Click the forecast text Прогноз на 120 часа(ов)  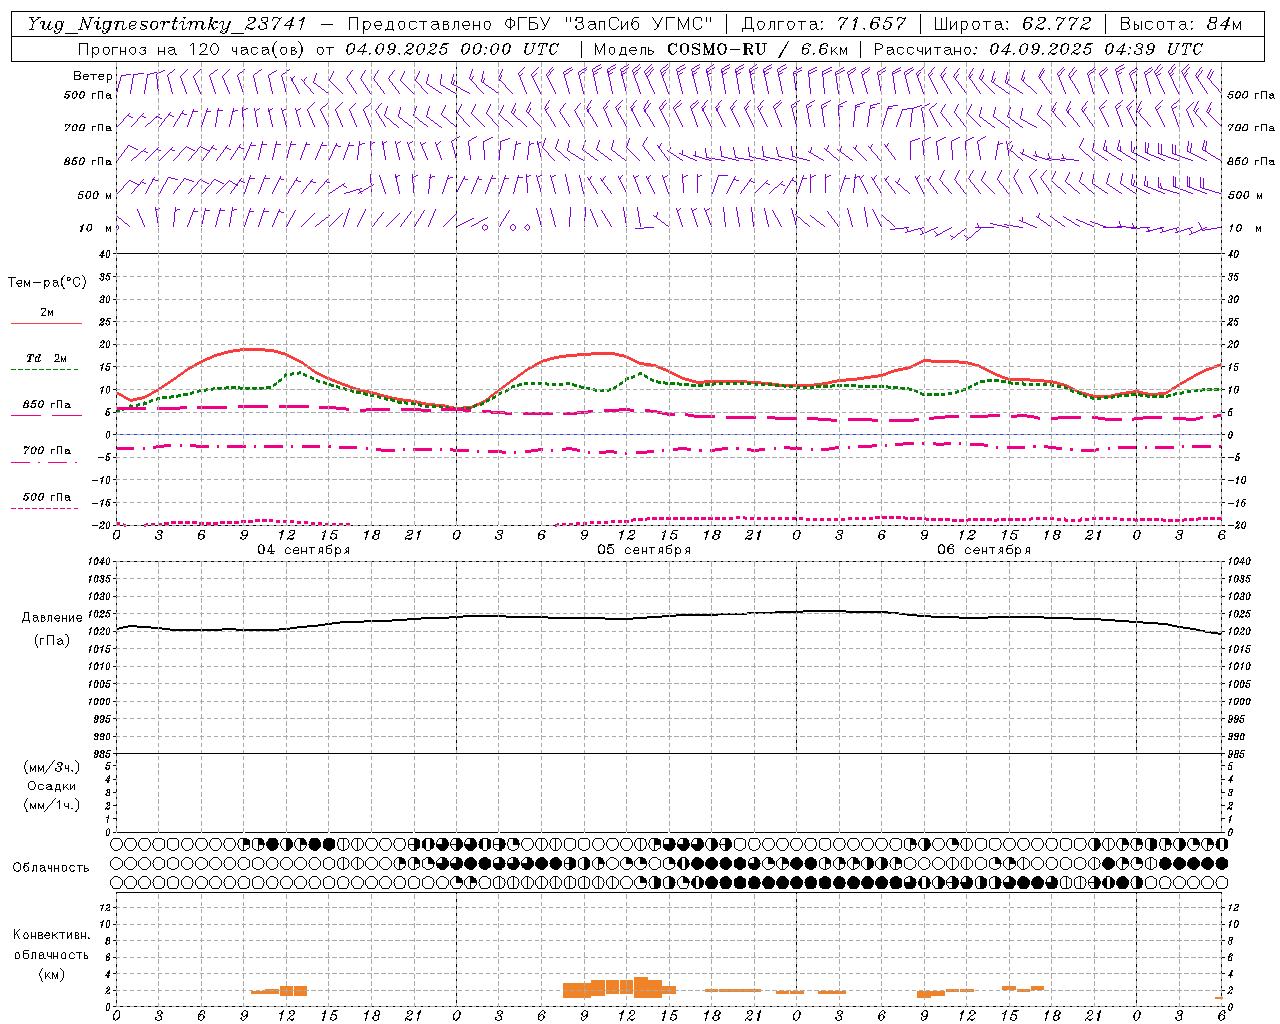pos(193,49)
